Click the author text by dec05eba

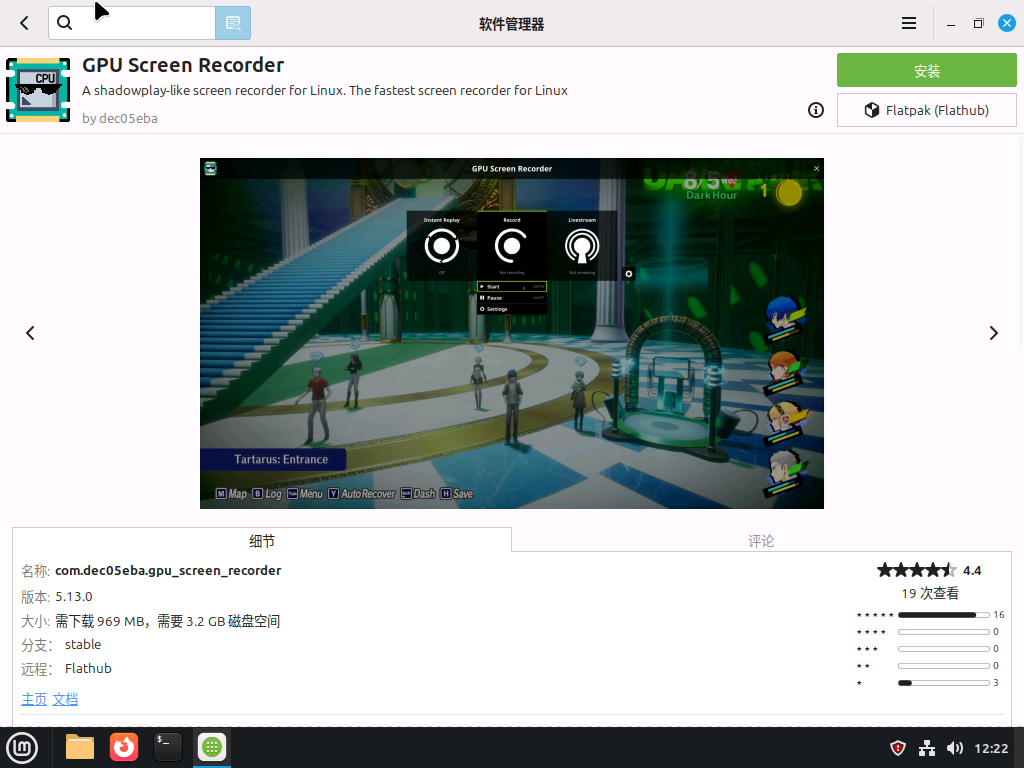[120, 118]
